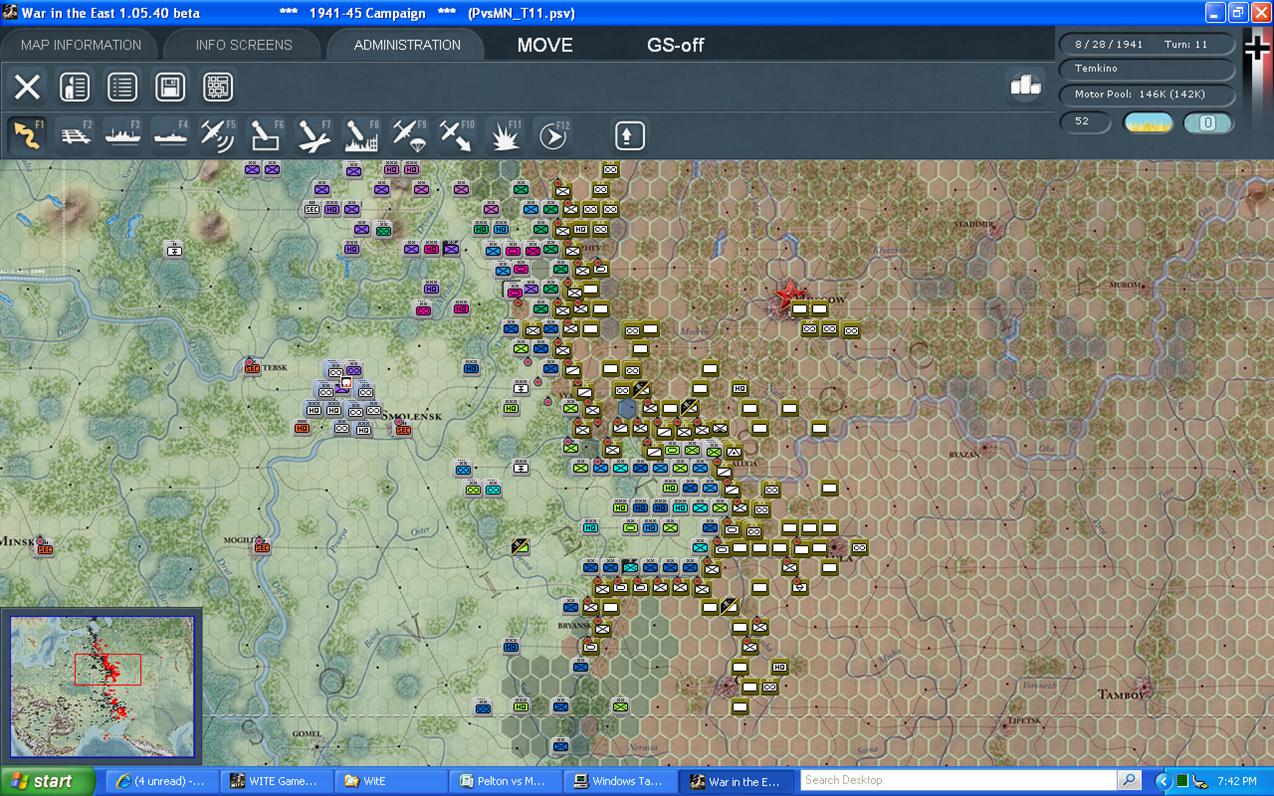Open the INFO SCREENS tab
The height and width of the screenshot is (796, 1274).
(244, 45)
